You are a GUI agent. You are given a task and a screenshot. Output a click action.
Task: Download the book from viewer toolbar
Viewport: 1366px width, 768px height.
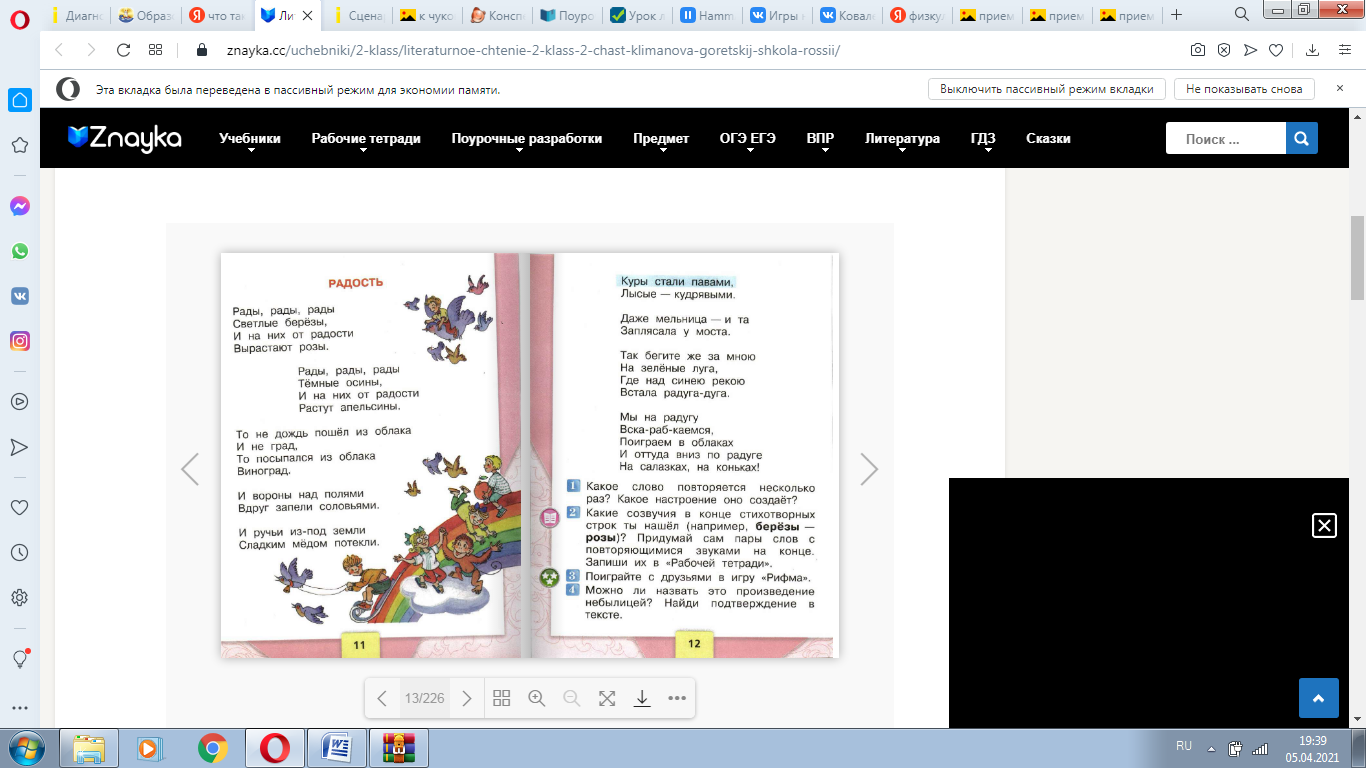pos(642,698)
